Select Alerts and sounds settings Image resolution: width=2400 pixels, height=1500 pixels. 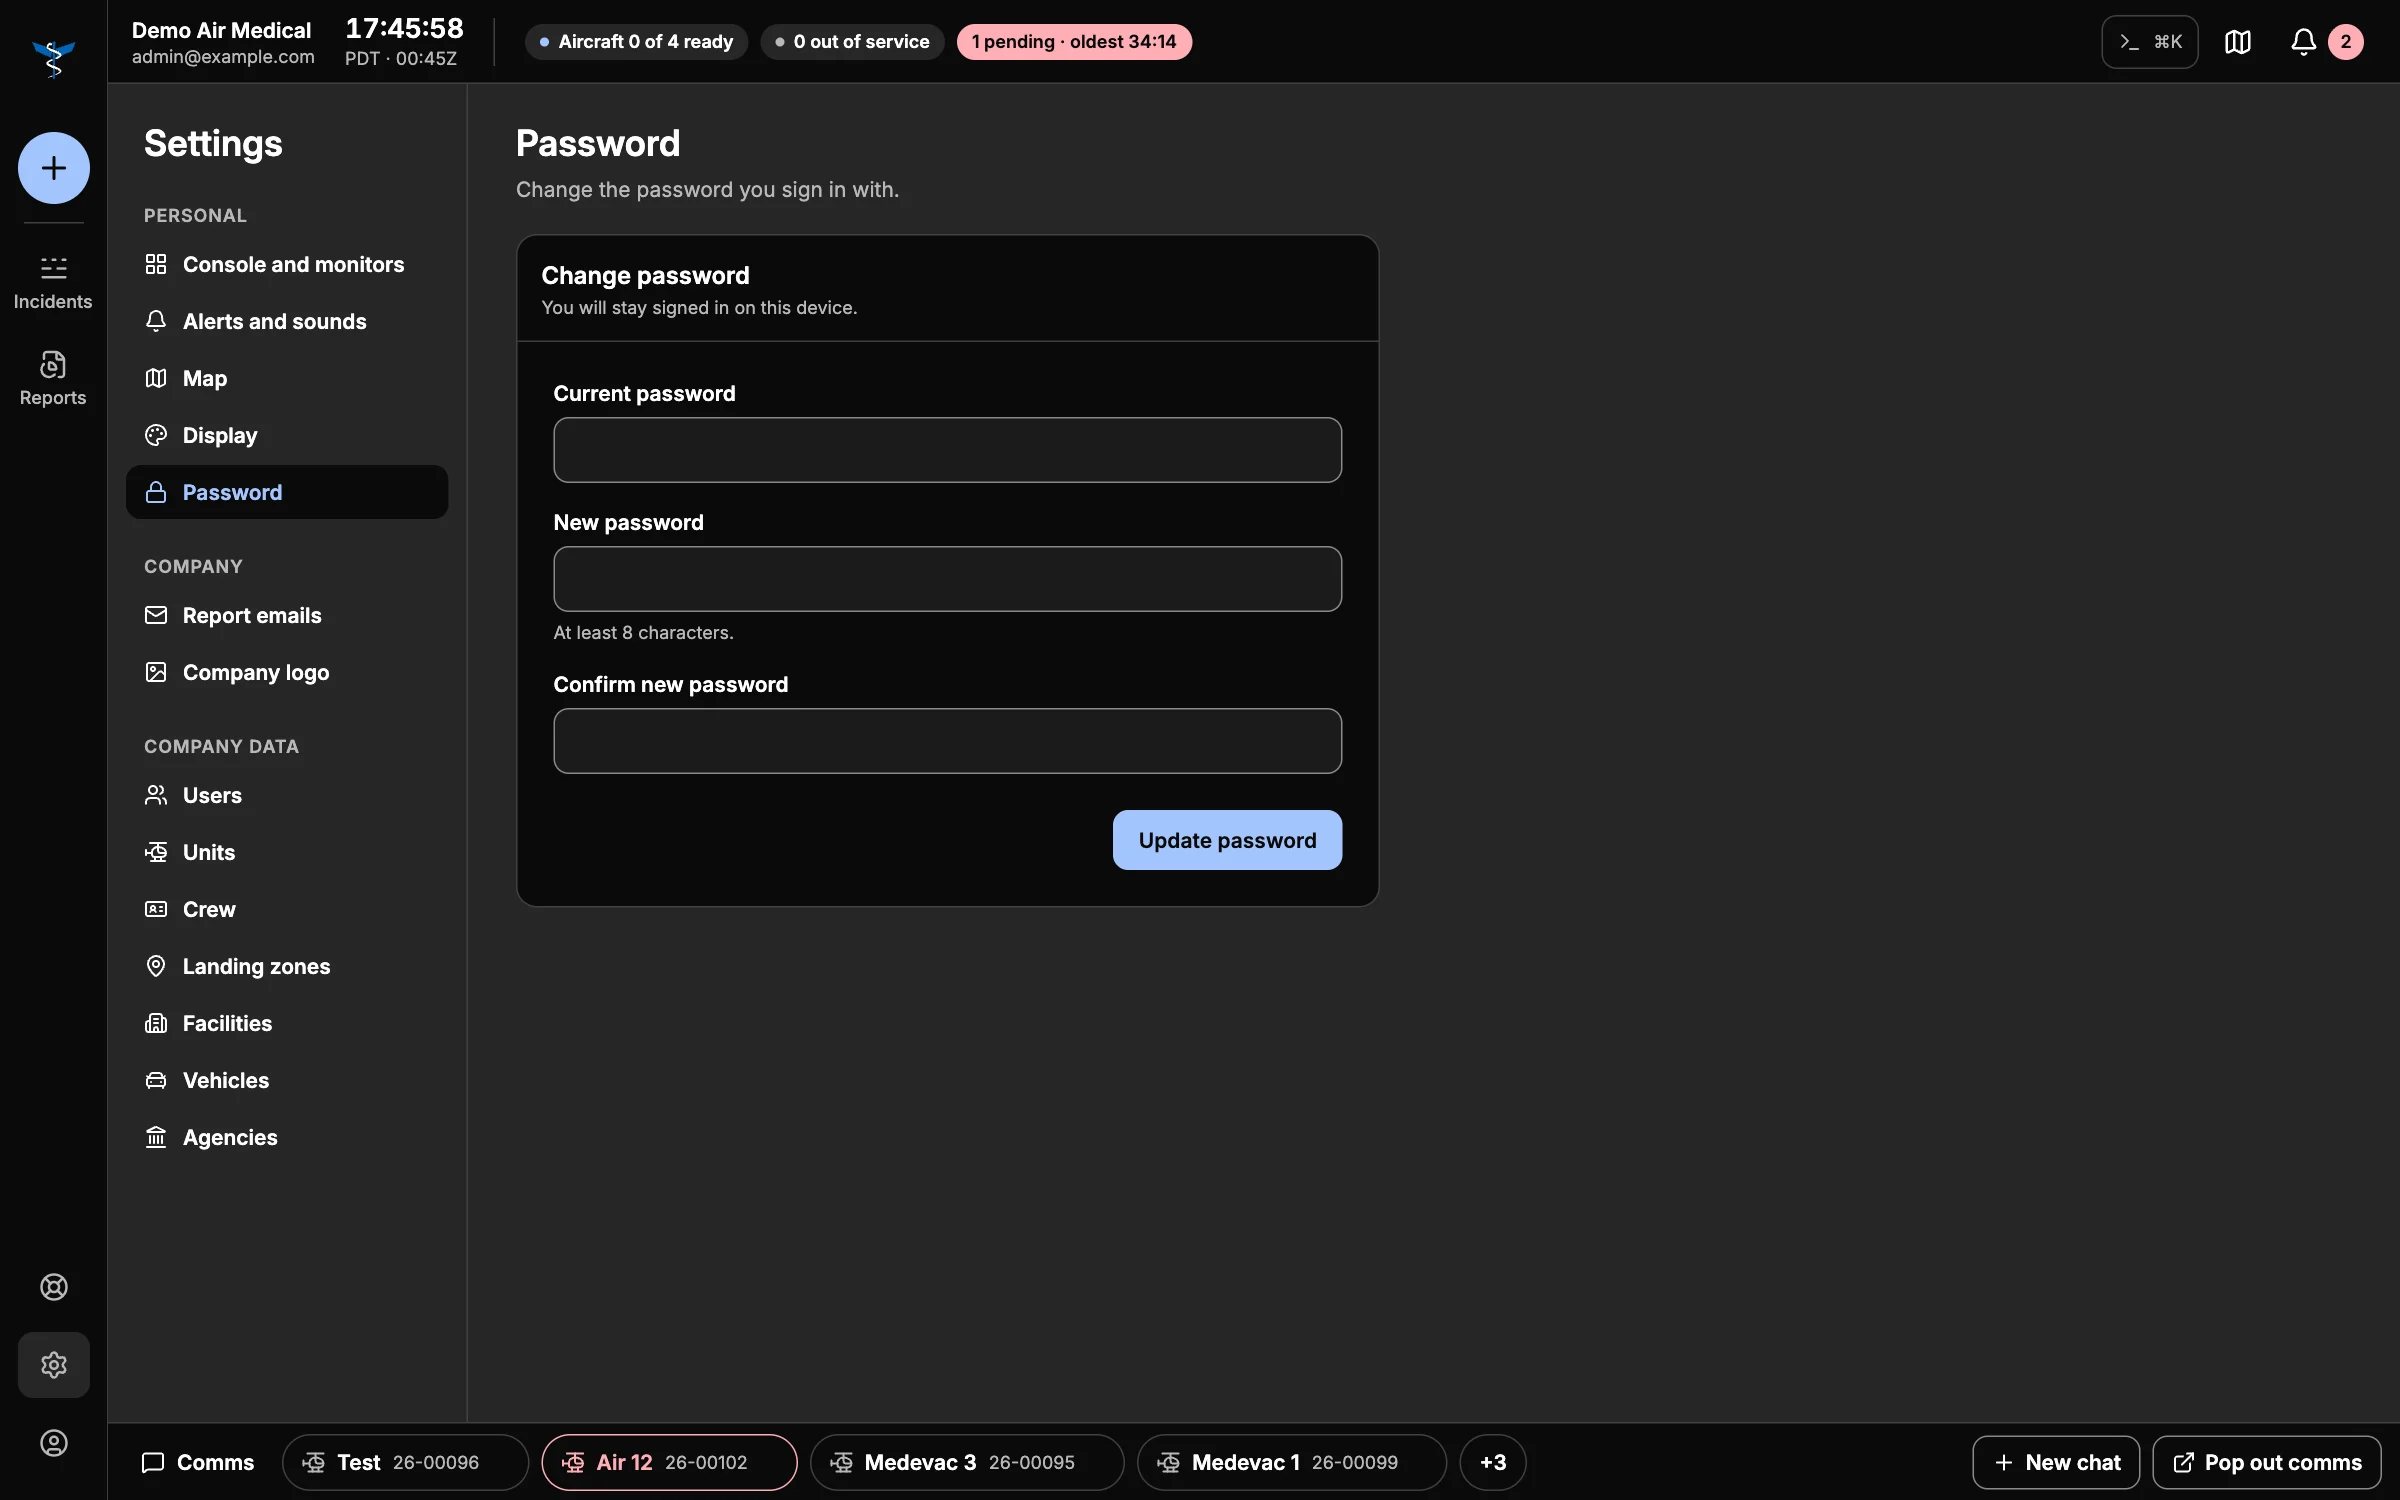[x=287, y=321]
